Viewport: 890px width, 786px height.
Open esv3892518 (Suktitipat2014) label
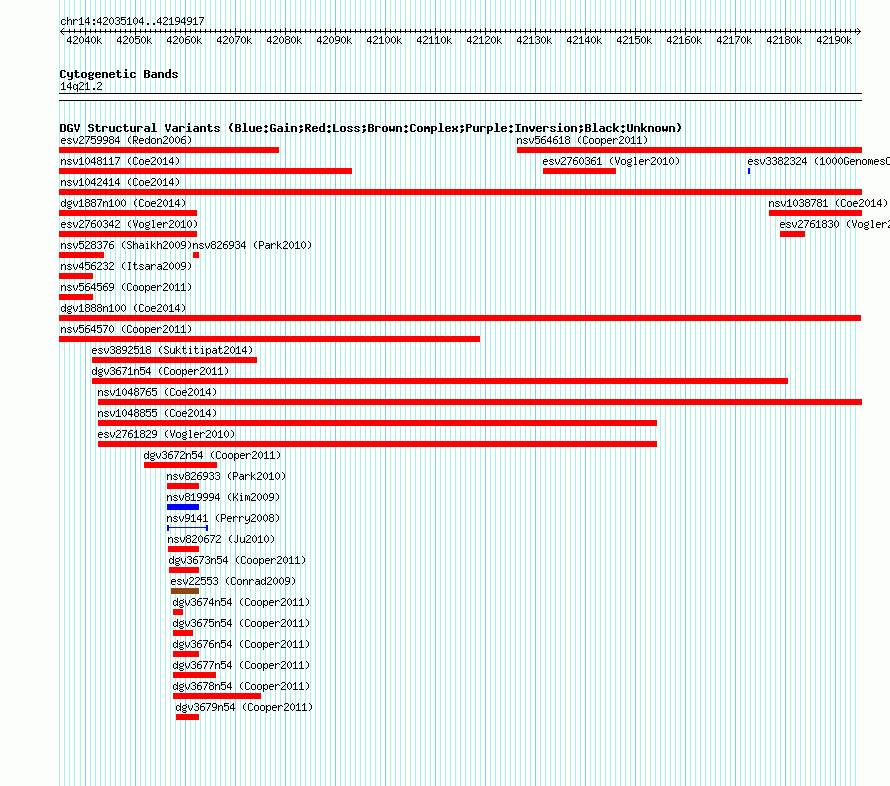click(172, 350)
